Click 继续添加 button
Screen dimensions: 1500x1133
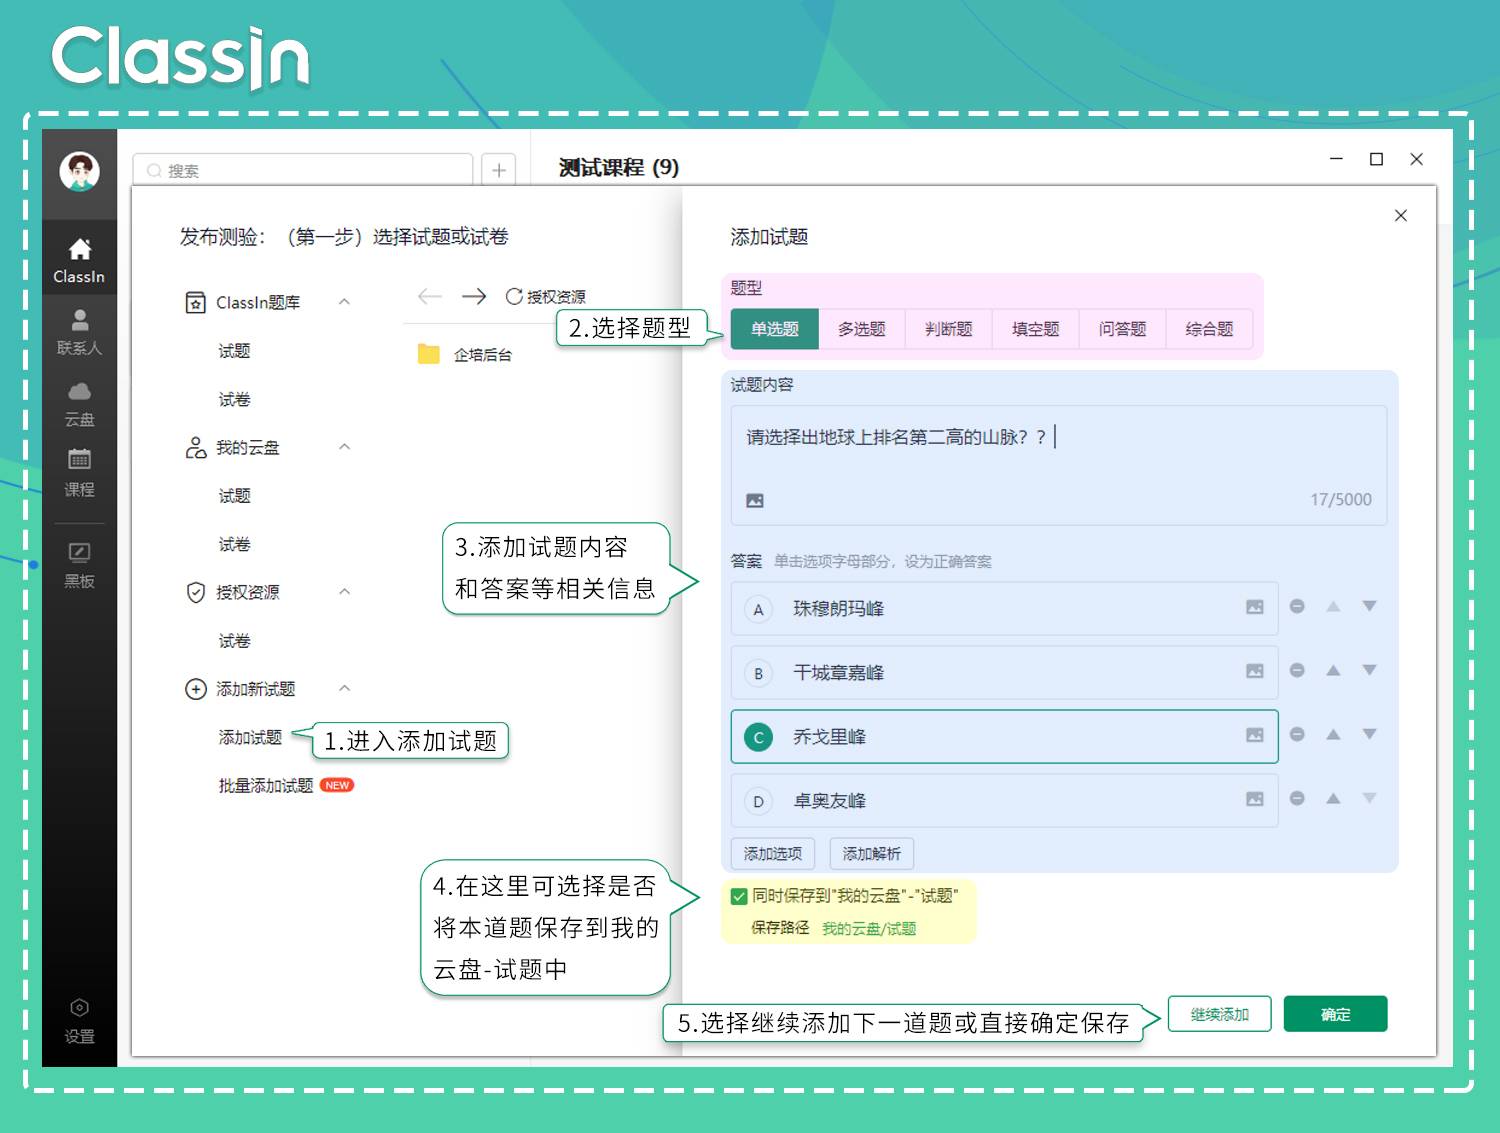pos(1220,1014)
